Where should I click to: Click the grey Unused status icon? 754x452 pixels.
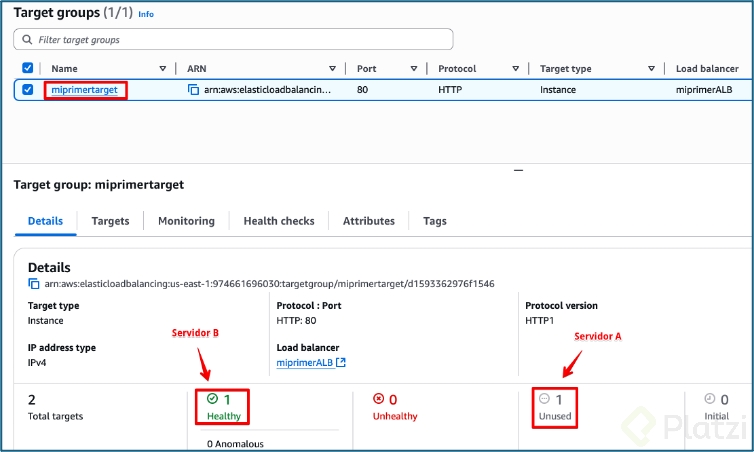544,399
